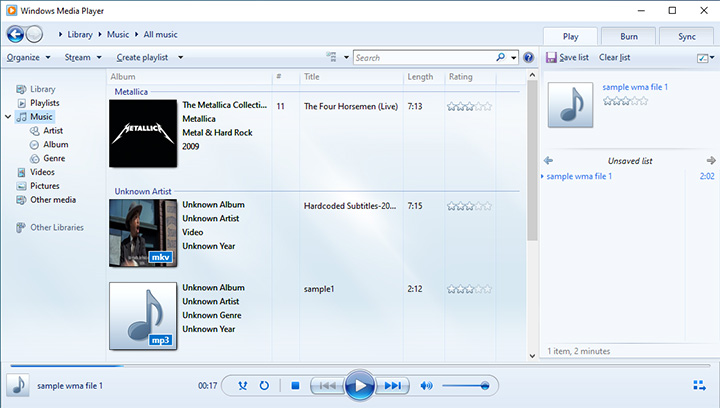Click the Save list floppy icon
720x408 pixels.
551,57
